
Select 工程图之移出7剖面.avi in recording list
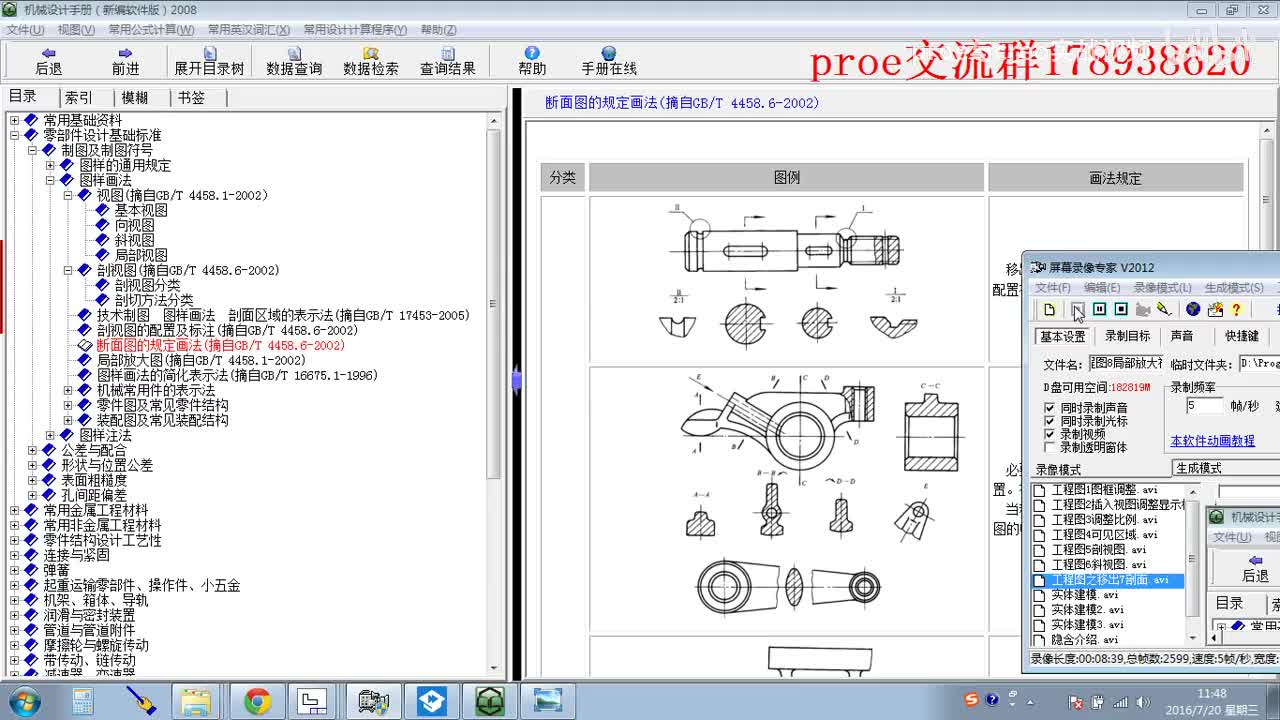coord(1109,580)
